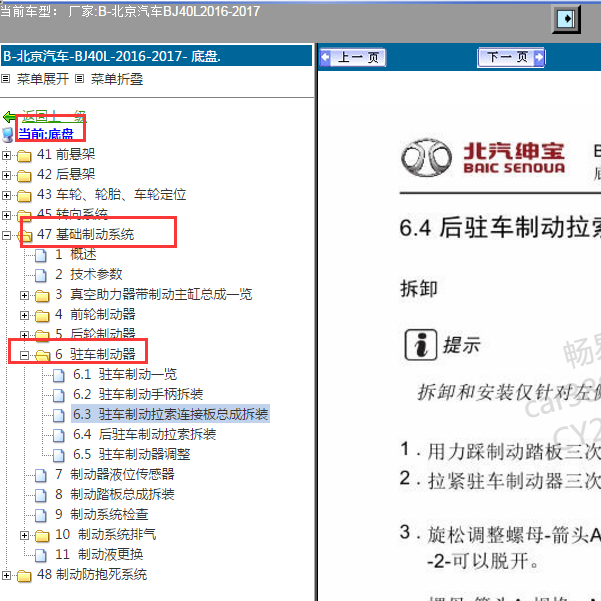Screen dimensions: 601x601
Task: Open 6.3 驻车制动拉索连接板总成拆装 page
Action: point(171,414)
